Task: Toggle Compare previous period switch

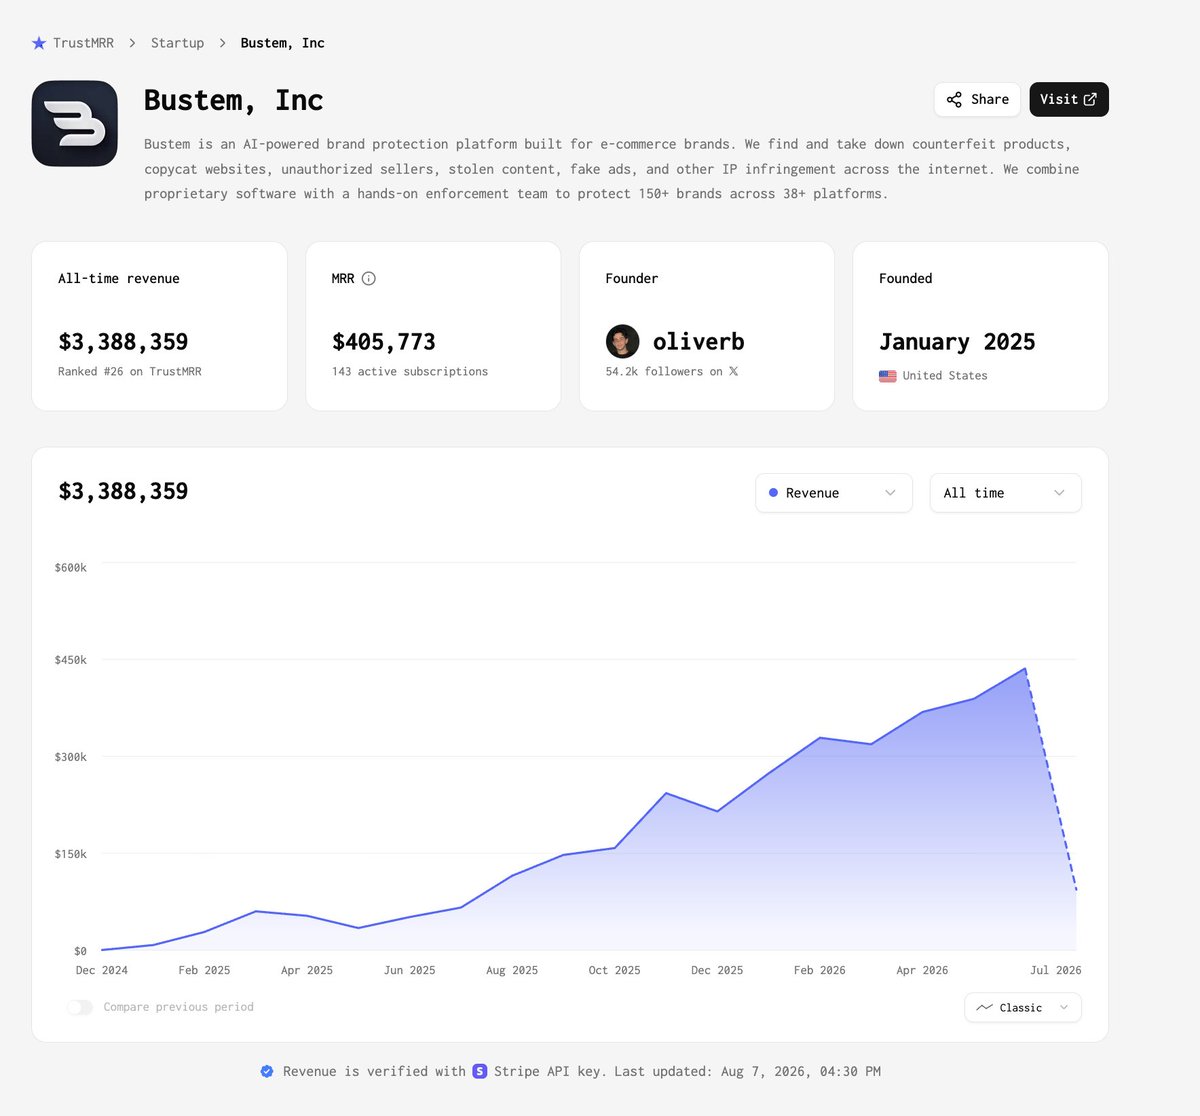Action: (x=80, y=1007)
